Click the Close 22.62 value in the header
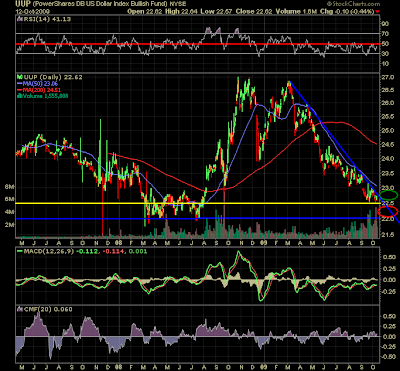 pos(254,11)
